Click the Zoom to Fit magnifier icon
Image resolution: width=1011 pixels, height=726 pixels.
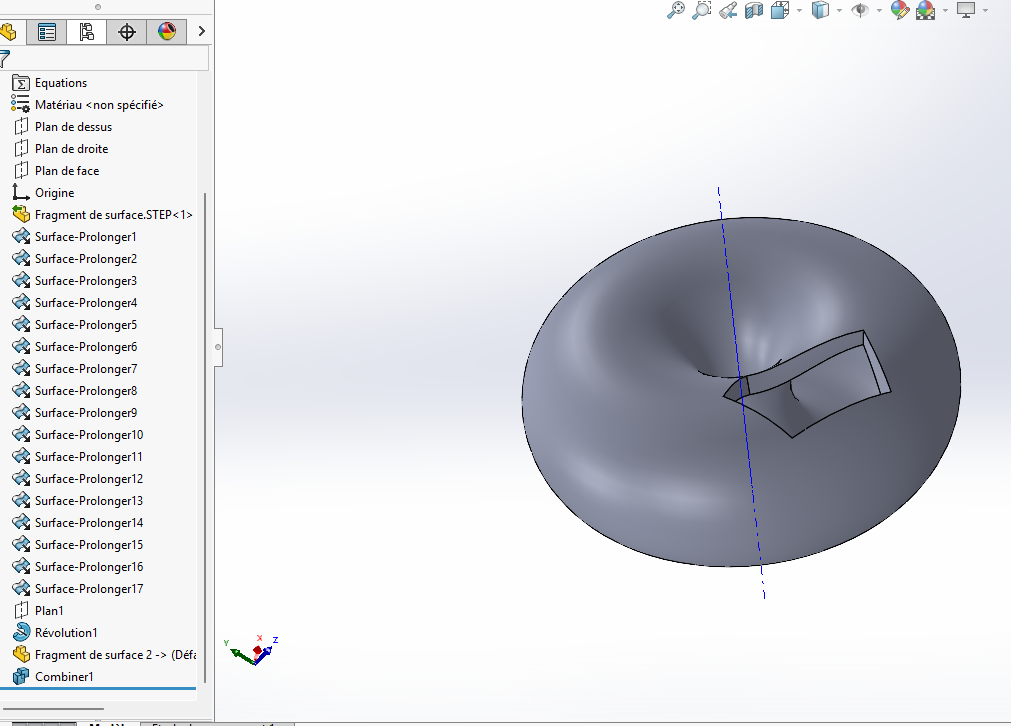(x=676, y=10)
